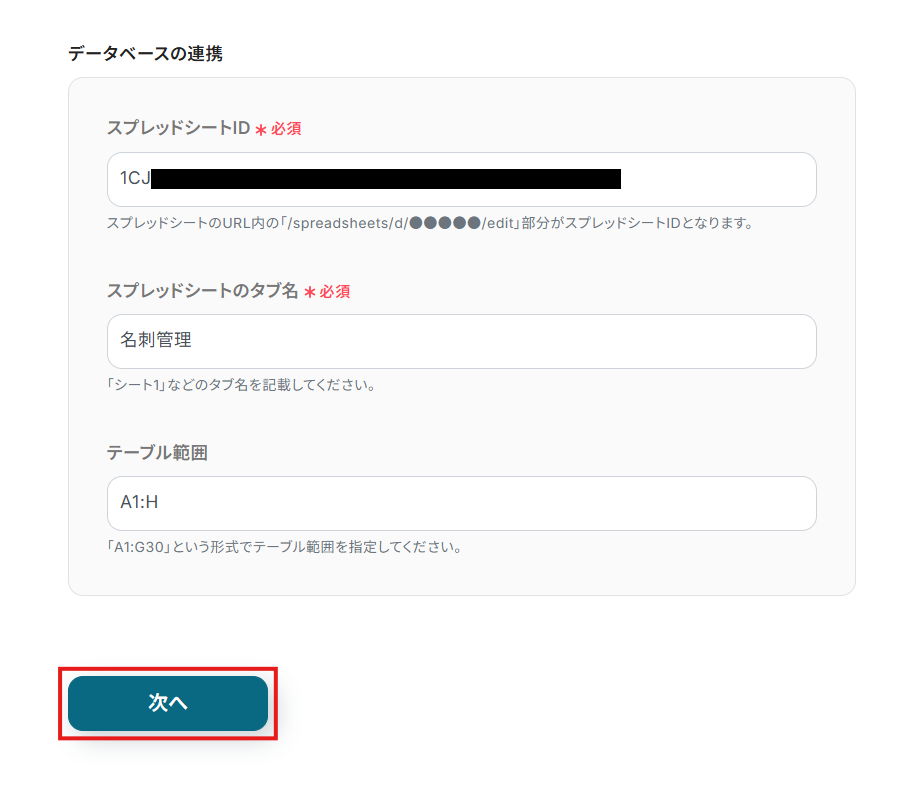This screenshot has height=795, width=919.
Task: Click the データベースの連携 section heading
Action: click(145, 54)
